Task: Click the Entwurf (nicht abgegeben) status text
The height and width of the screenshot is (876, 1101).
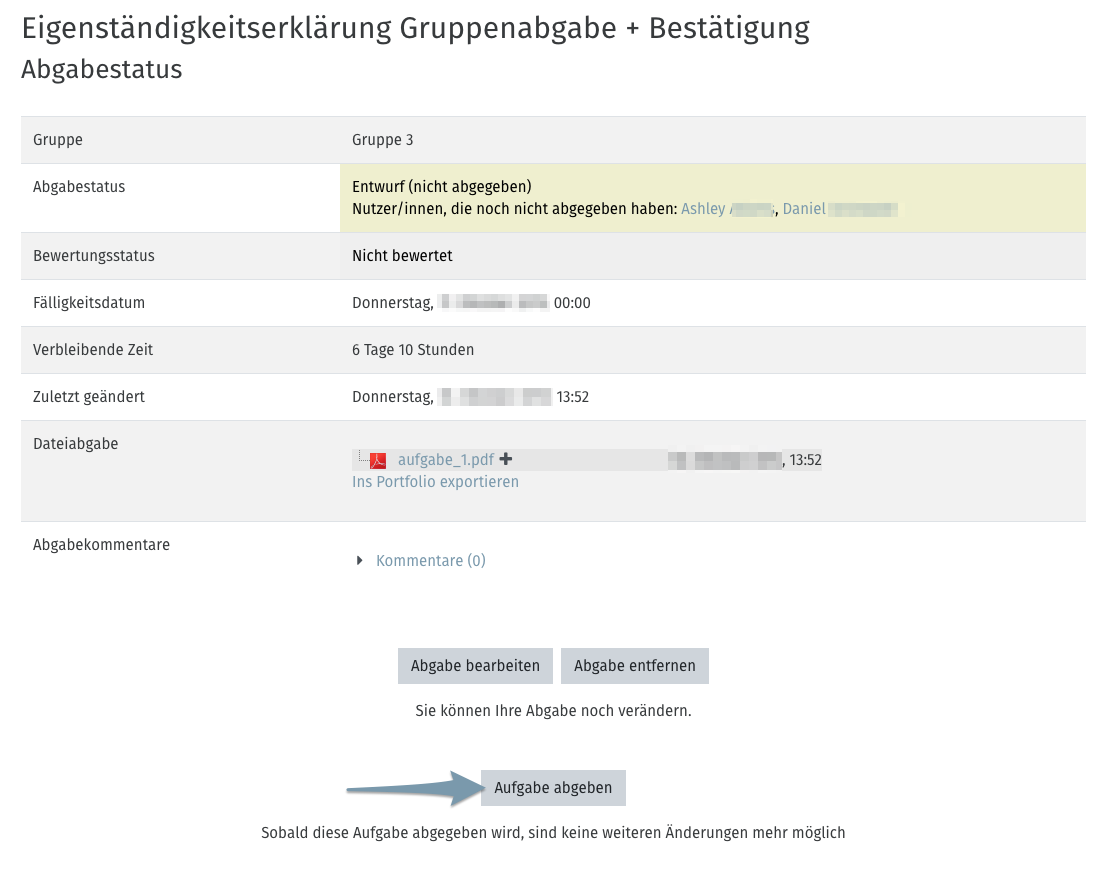Action: pyautogui.click(x=441, y=187)
